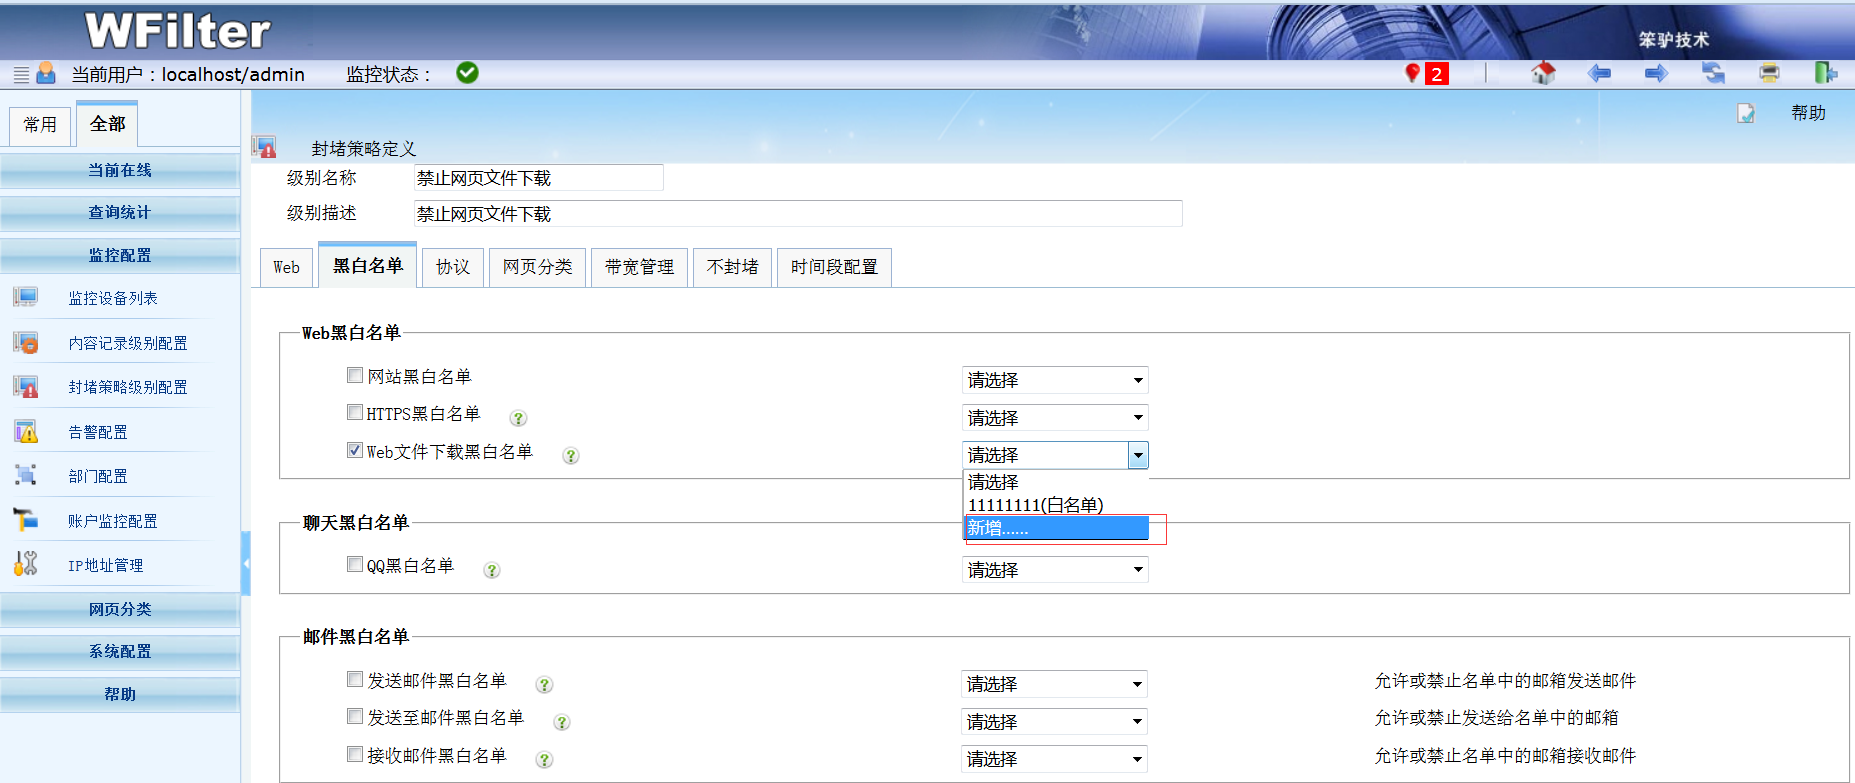
Task: Click the save document icon near 帮助
Action: tap(1745, 114)
